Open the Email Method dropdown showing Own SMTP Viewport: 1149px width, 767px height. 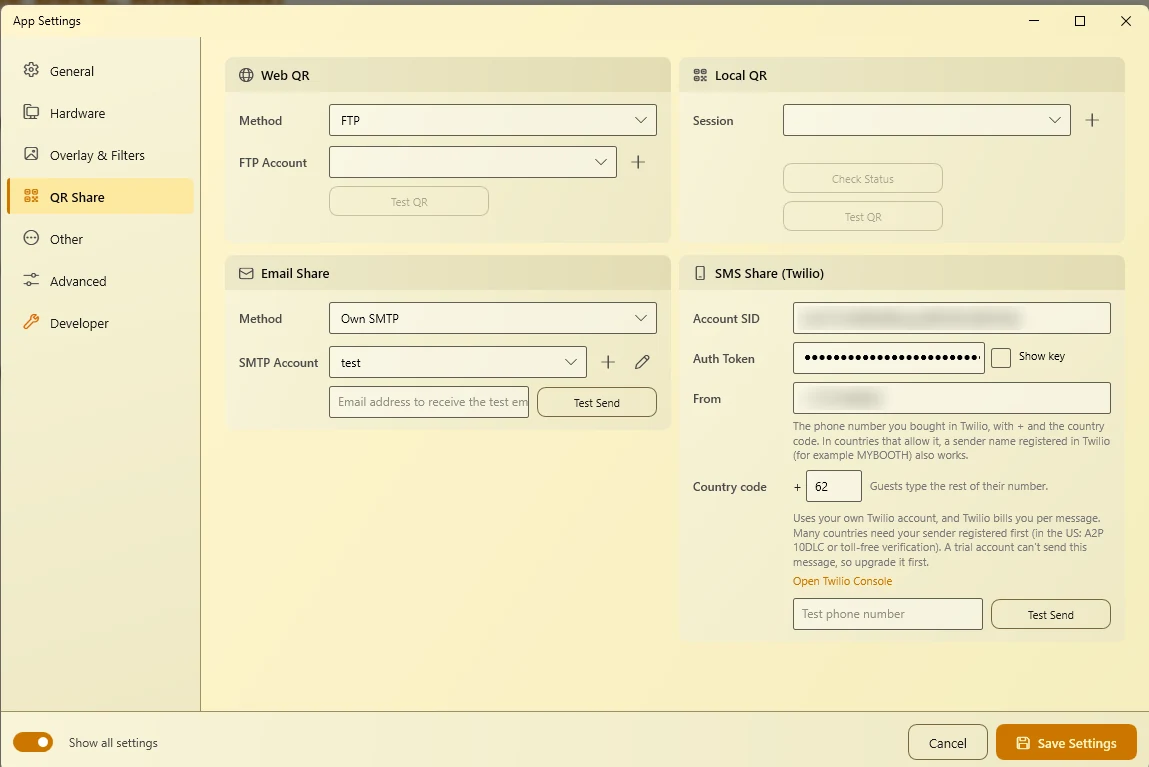coord(492,318)
